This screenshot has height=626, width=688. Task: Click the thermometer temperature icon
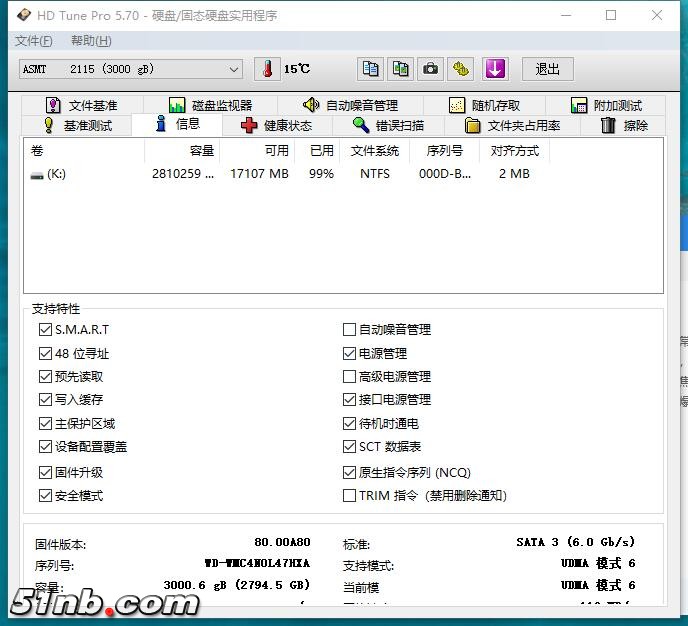click(x=267, y=69)
